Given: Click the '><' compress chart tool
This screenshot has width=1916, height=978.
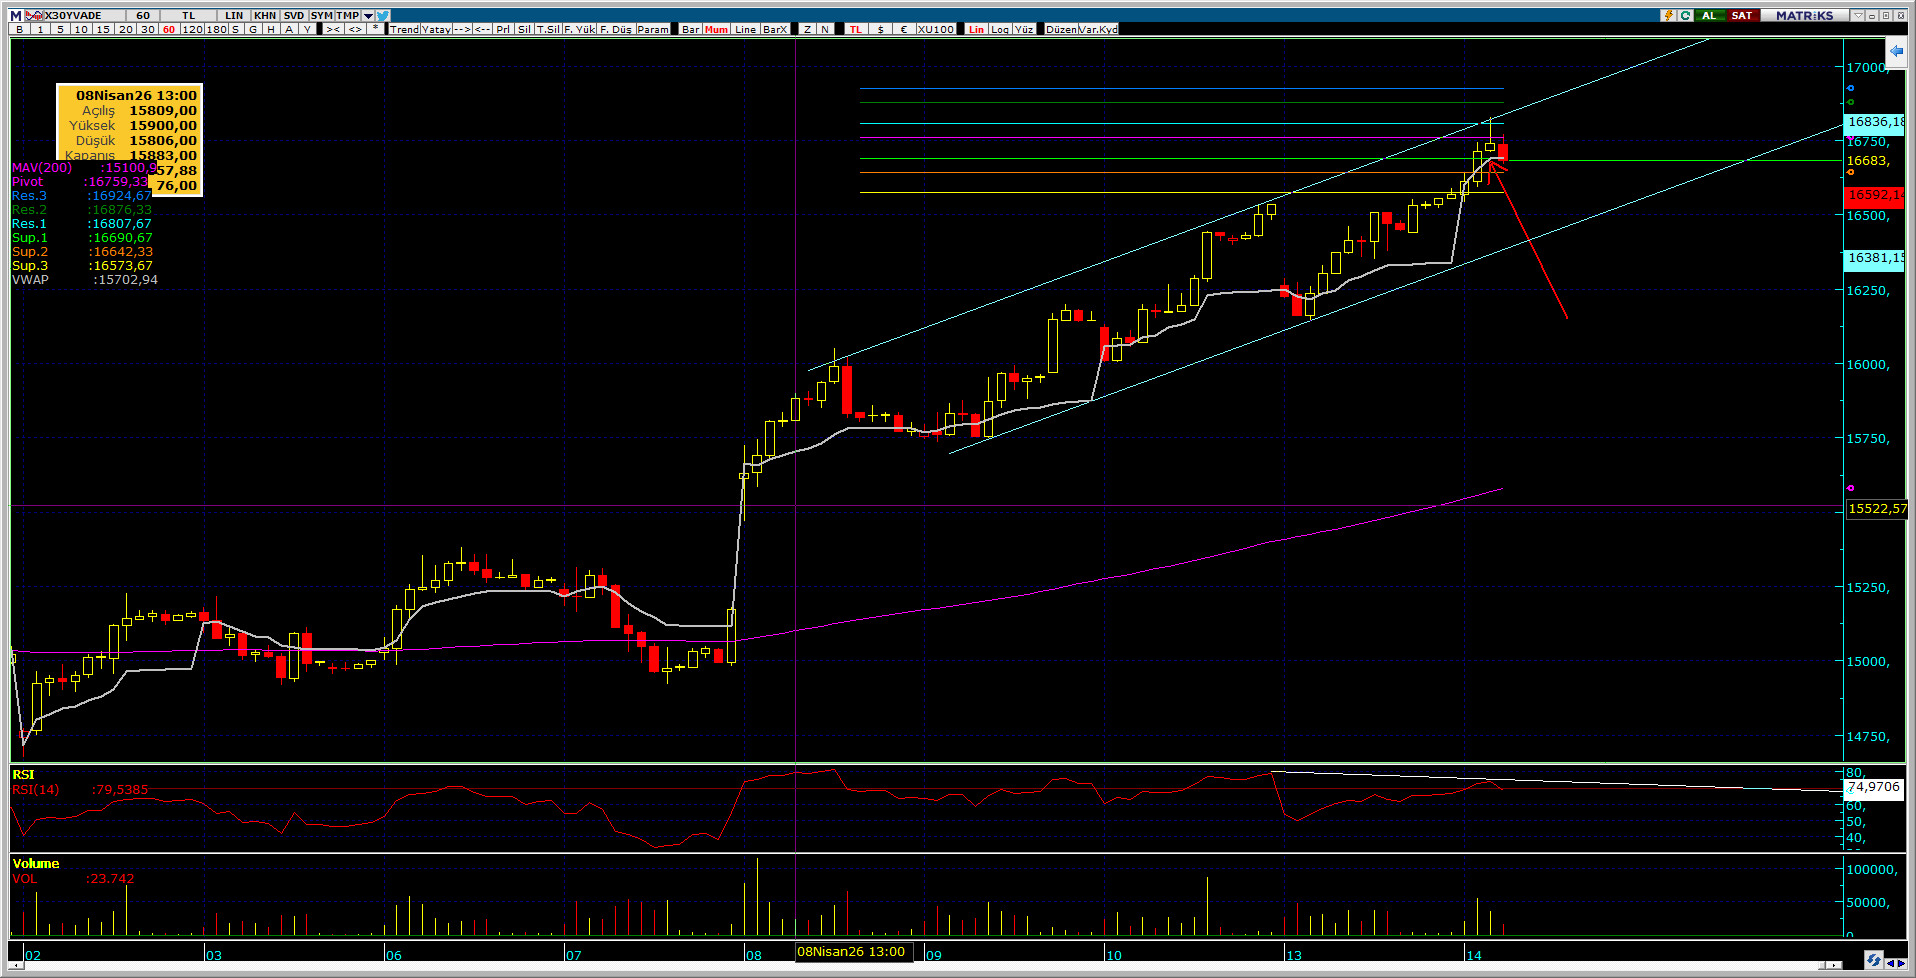Looking at the screenshot, I should coord(333,30).
